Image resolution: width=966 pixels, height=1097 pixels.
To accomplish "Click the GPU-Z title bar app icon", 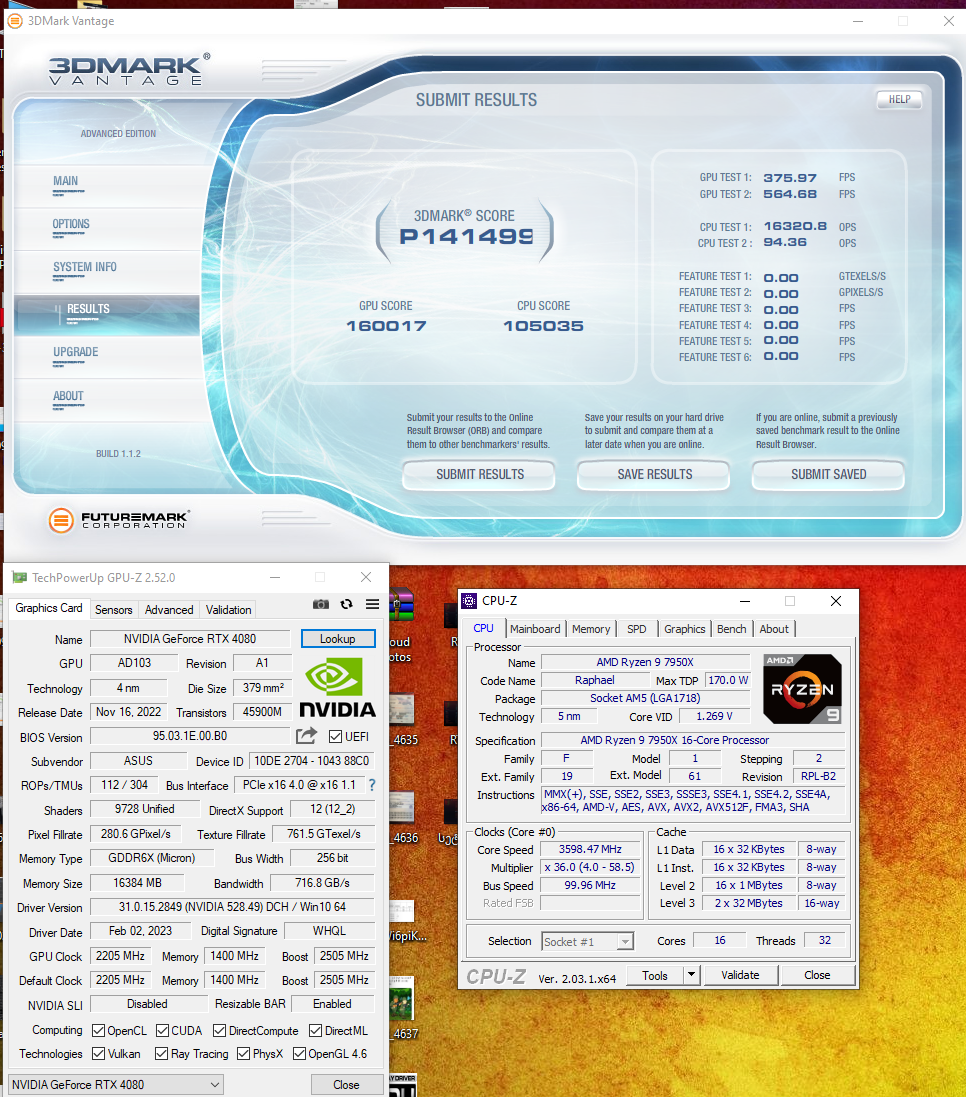I will click(20, 578).
